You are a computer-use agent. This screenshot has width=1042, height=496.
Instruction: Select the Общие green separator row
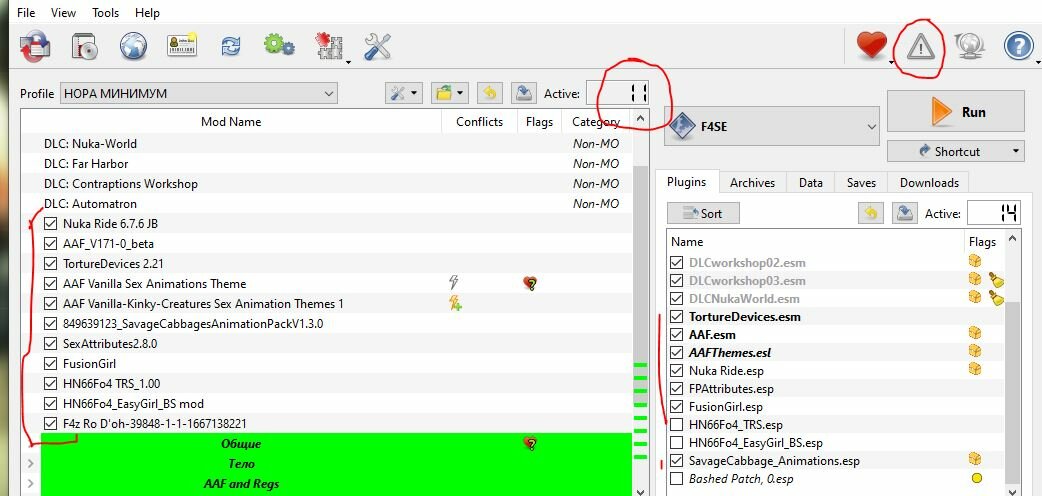pos(336,443)
